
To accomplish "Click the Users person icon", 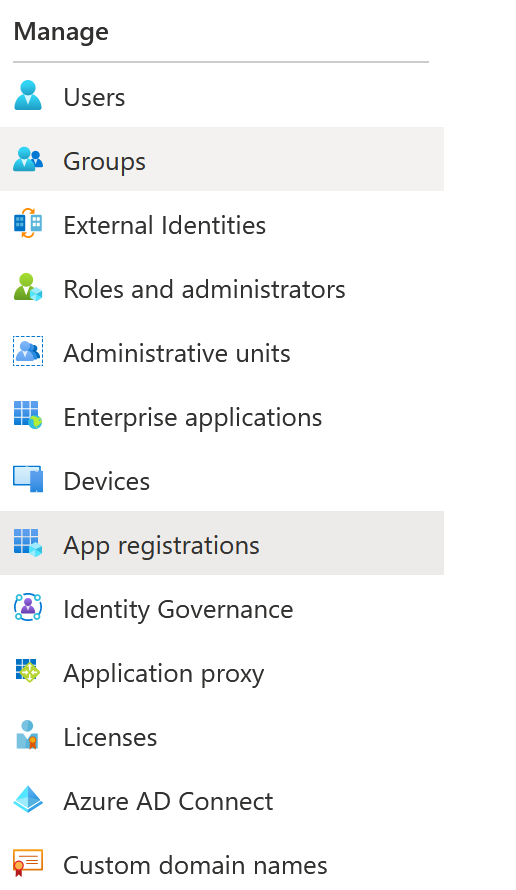I will 28,95.
